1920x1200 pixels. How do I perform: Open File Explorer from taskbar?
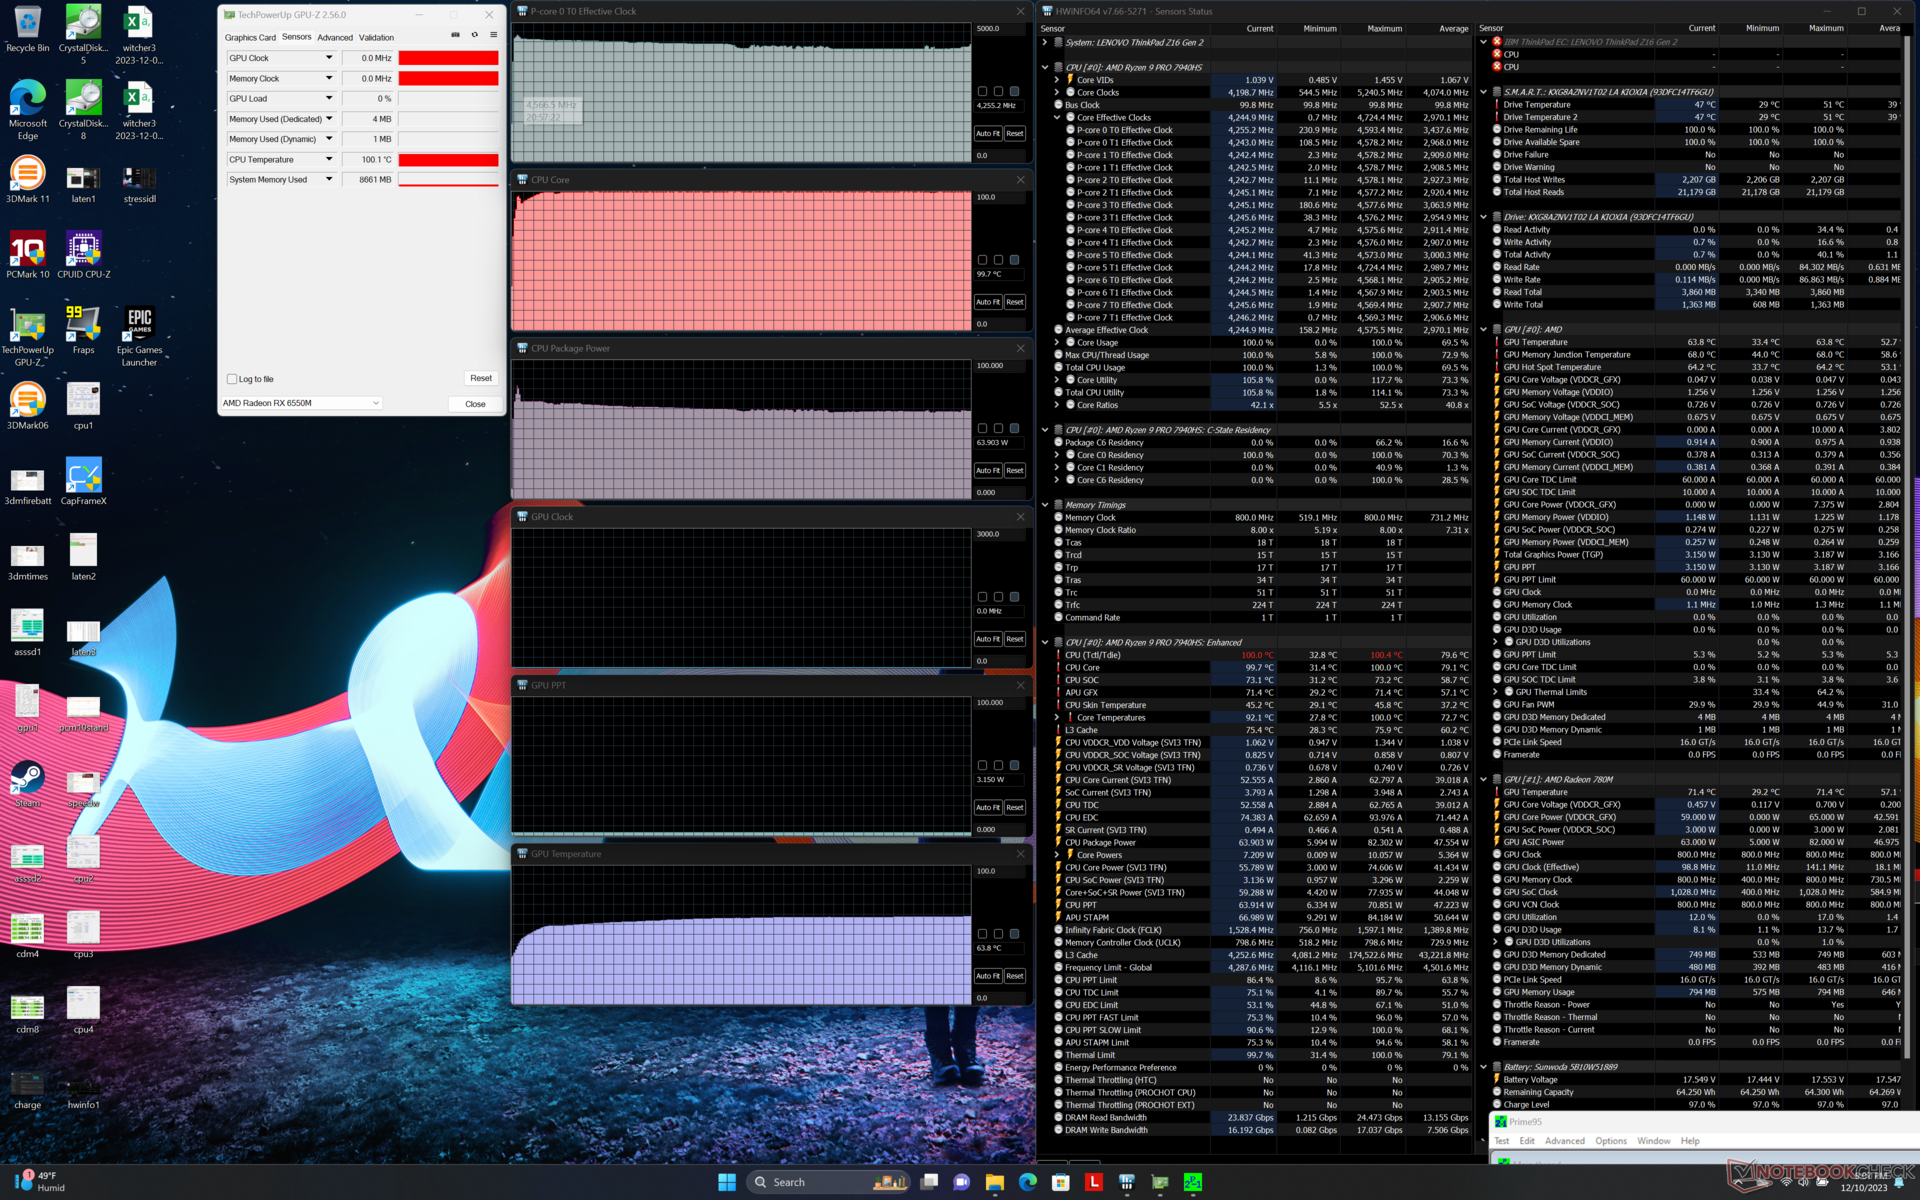994,1182
